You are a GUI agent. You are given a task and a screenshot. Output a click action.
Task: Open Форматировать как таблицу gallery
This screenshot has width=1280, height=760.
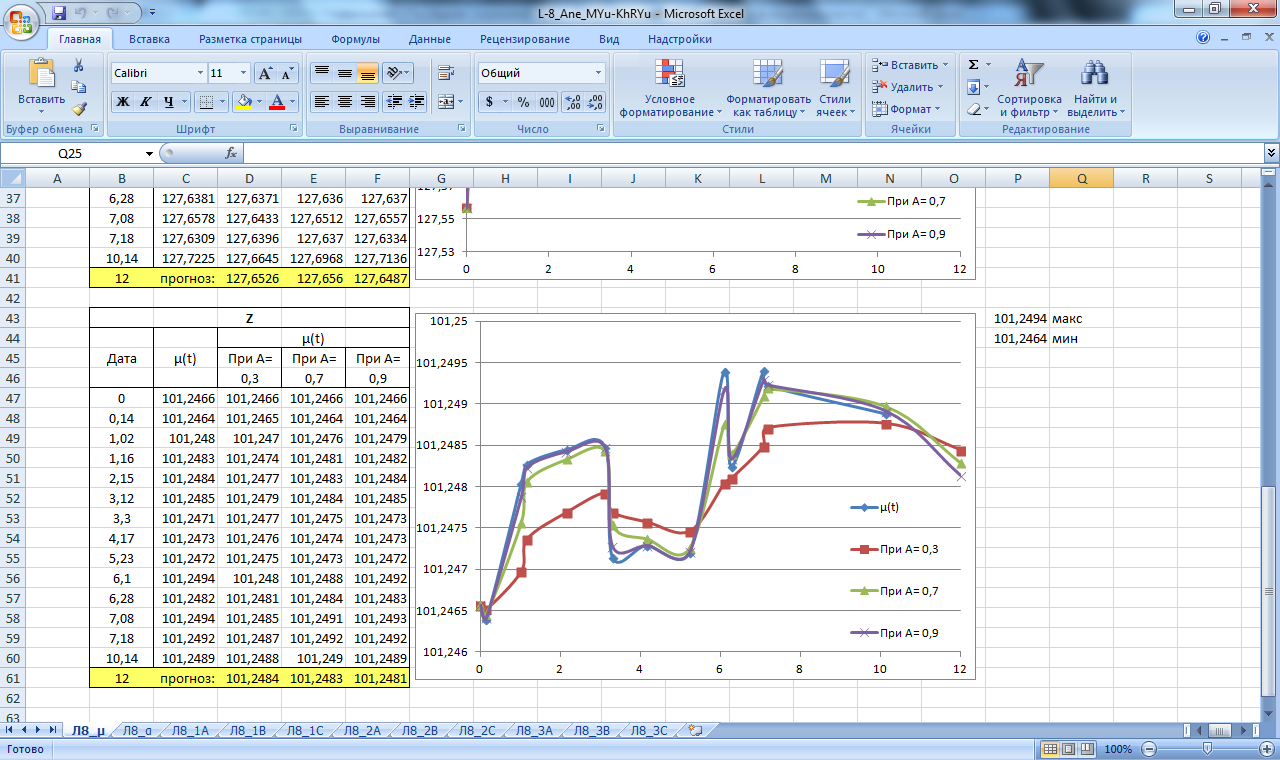(768, 88)
